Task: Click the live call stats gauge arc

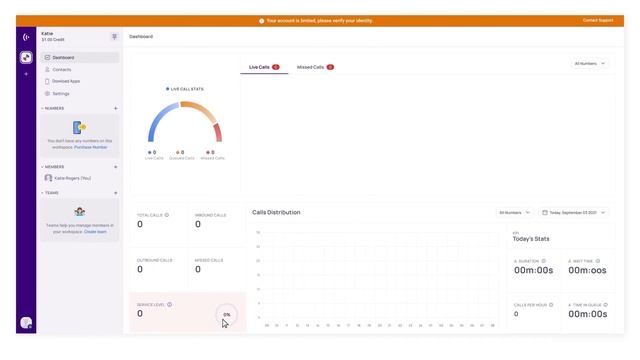Action: (x=185, y=121)
